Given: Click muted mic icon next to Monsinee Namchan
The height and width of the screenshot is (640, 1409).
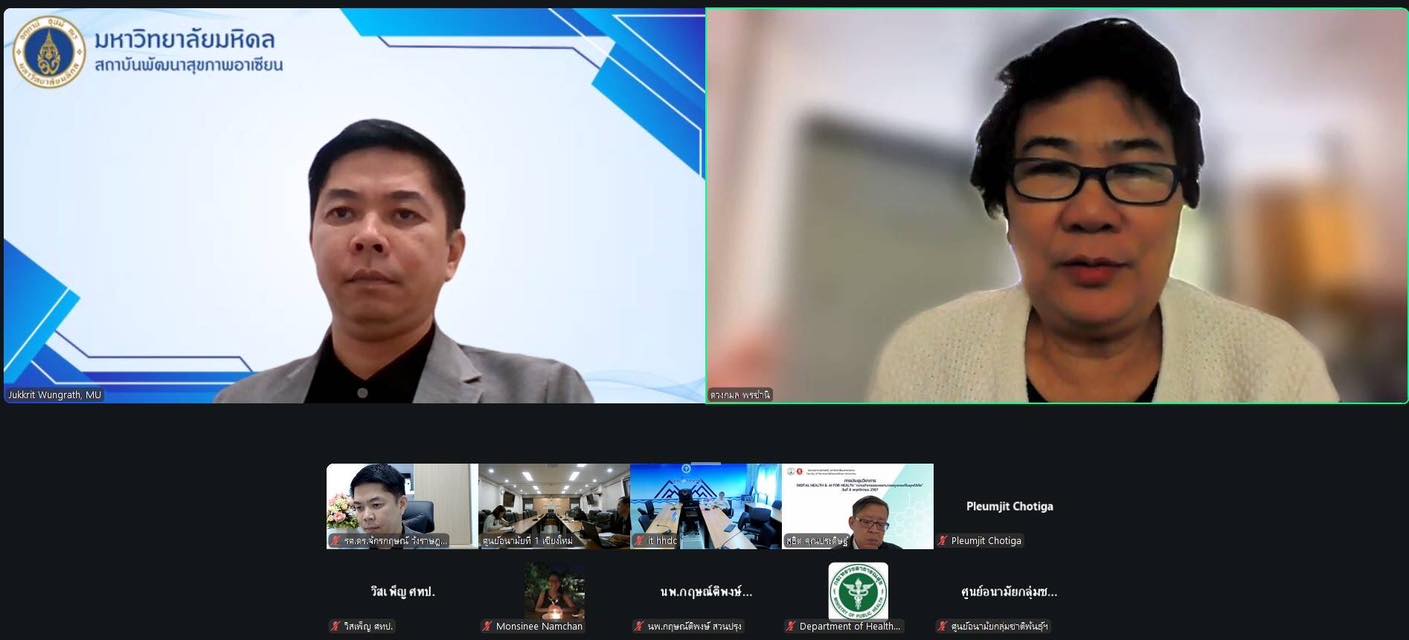Looking at the screenshot, I should pos(487,627).
